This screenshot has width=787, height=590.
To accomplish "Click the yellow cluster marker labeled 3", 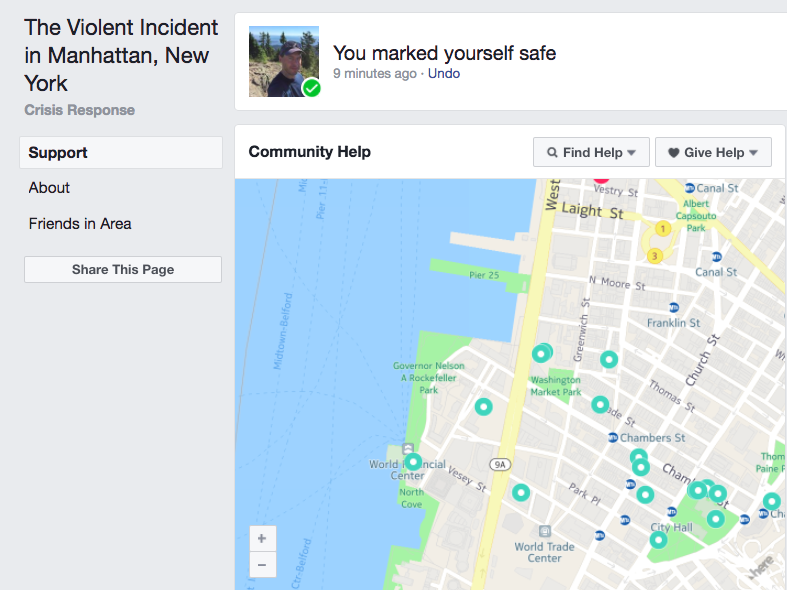I will coord(654,256).
